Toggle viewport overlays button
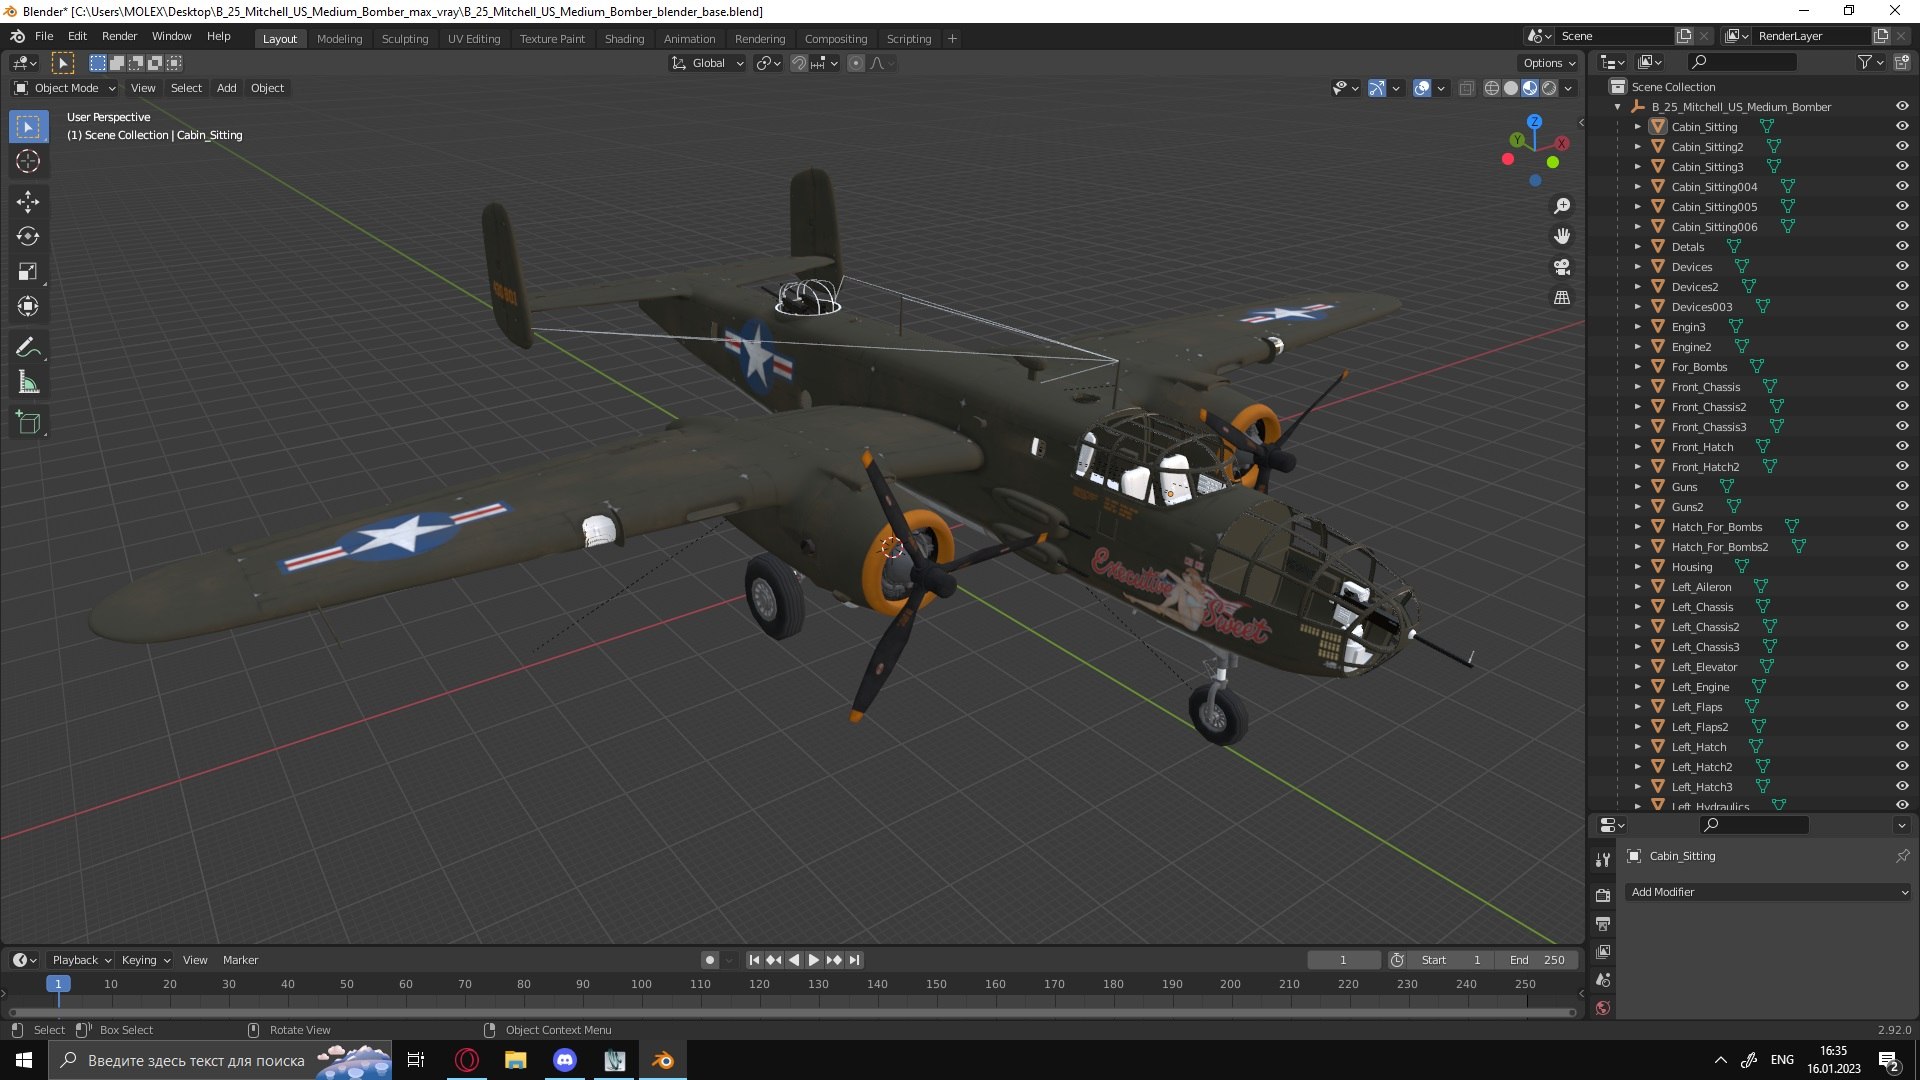Screen dimensions: 1920x1080 [1422, 88]
